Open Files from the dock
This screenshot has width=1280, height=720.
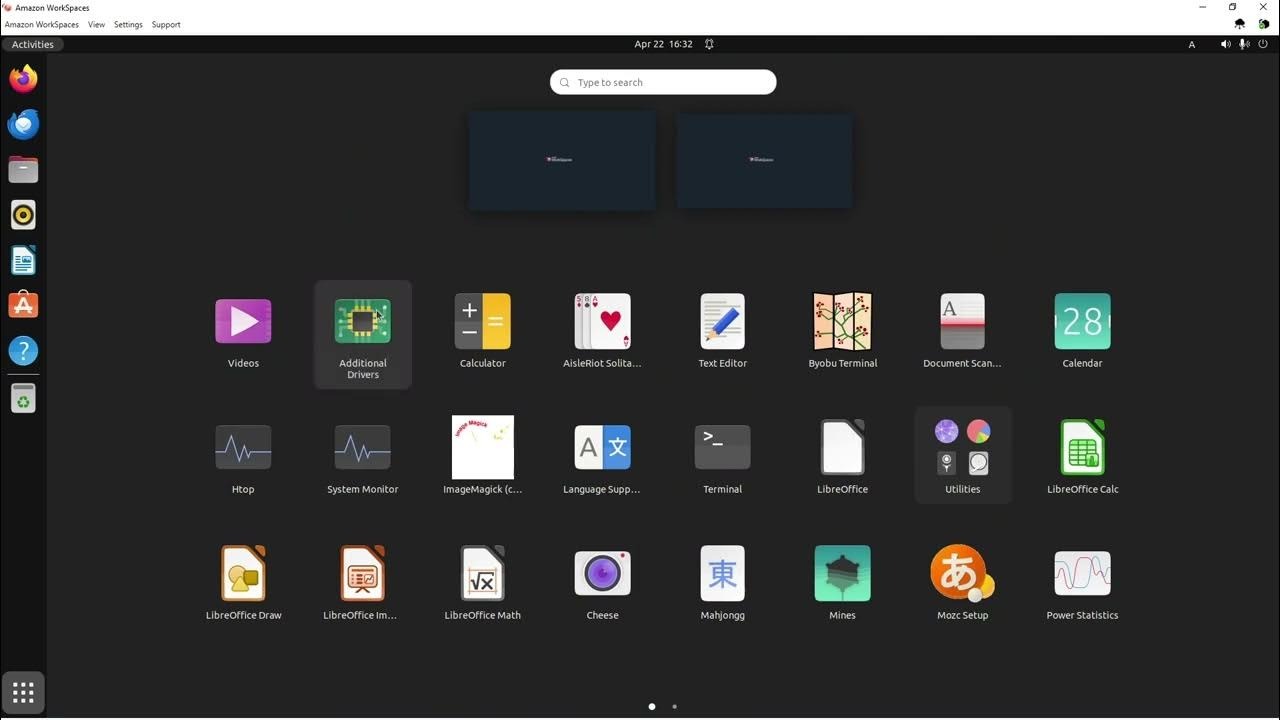coord(23,170)
